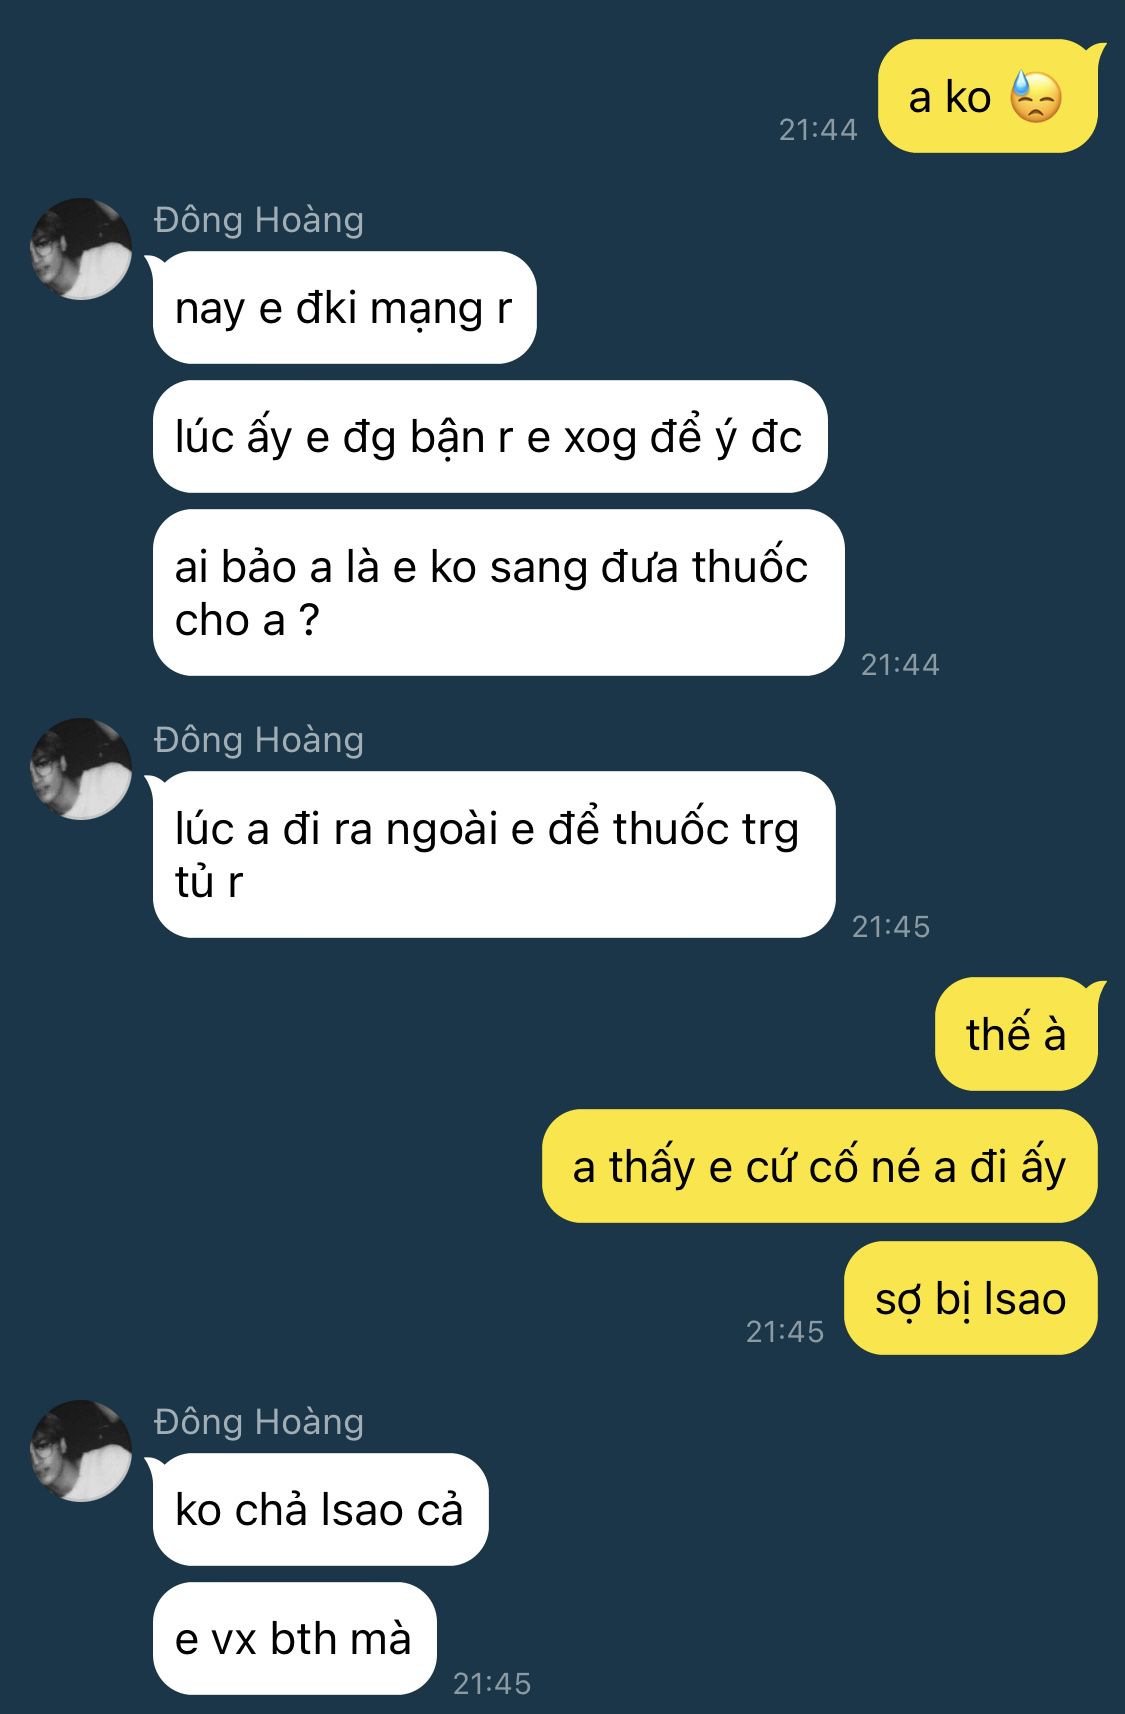The width and height of the screenshot is (1125, 1714).
Task: Tap the bottom Đông Hoàng avatar
Action: pos(81,1451)
